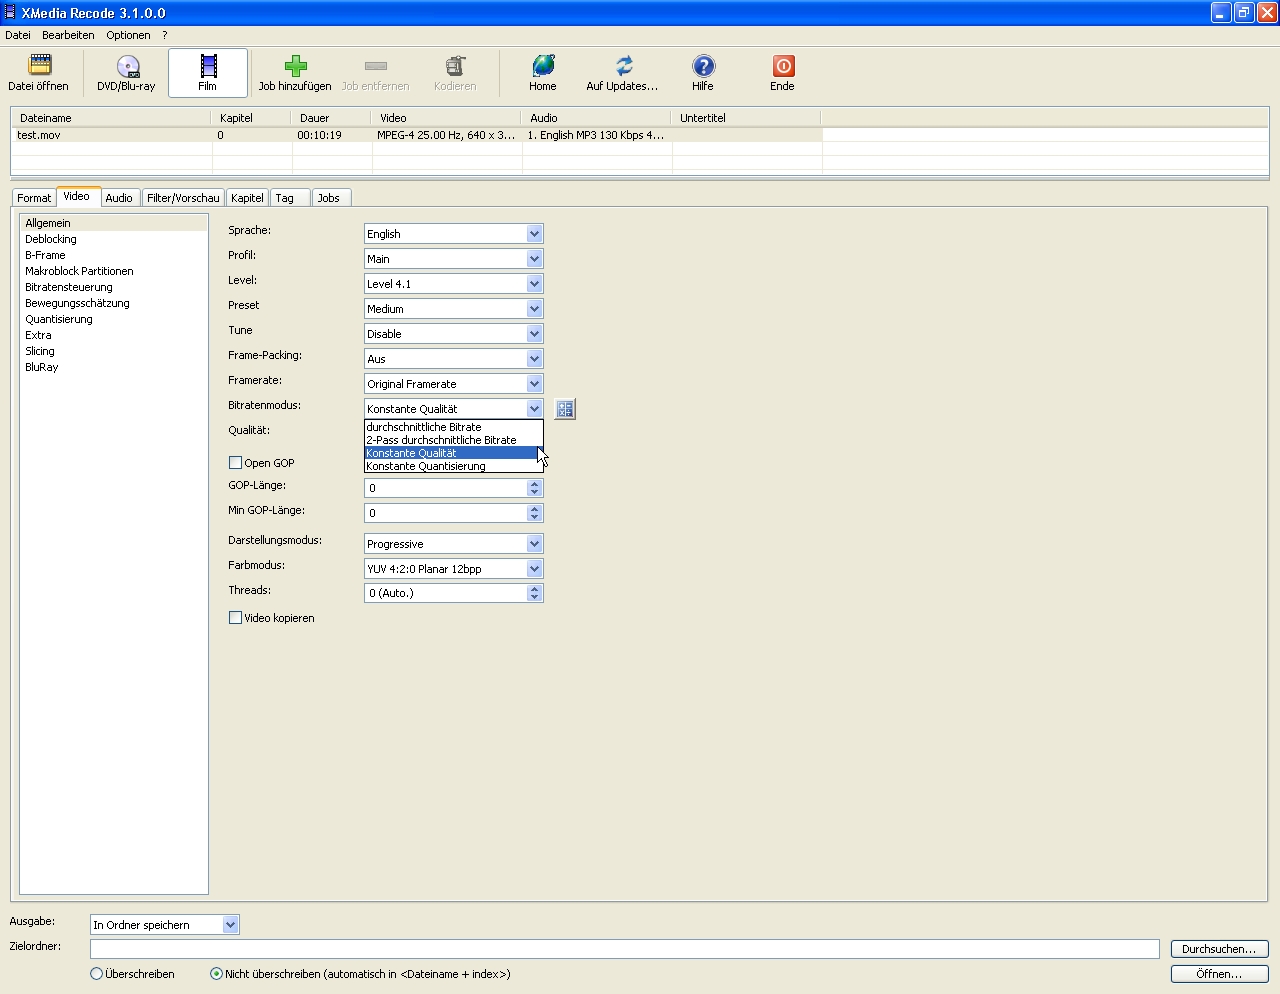1280x994 pixels.
Task: Switch to the Audio tab
Action: click(x=119, y=198)
